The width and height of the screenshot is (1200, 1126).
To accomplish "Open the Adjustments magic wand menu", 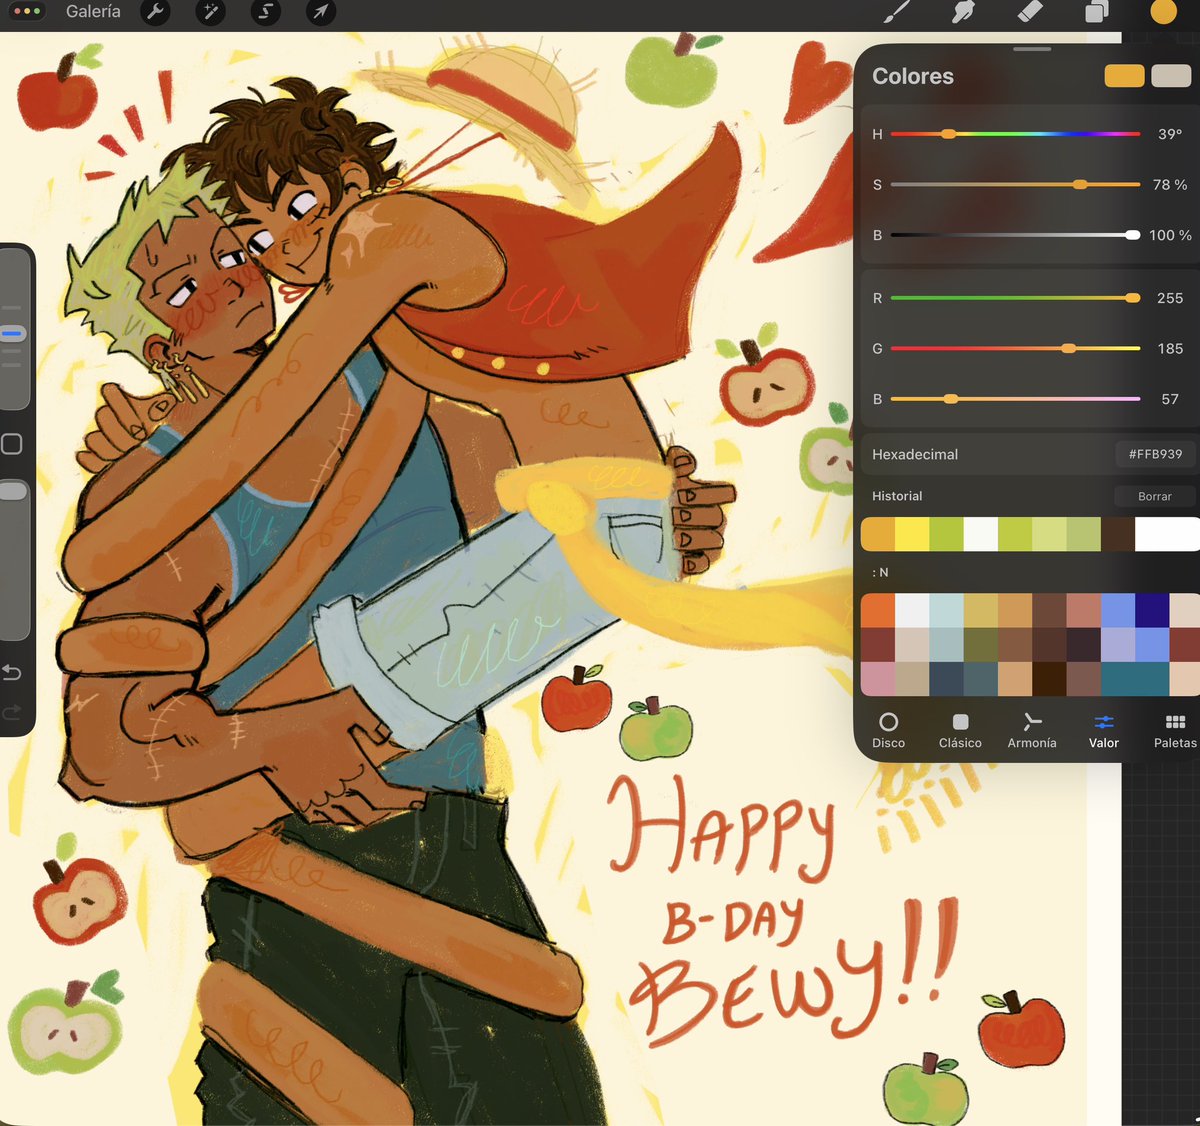I will pos(211,12).
